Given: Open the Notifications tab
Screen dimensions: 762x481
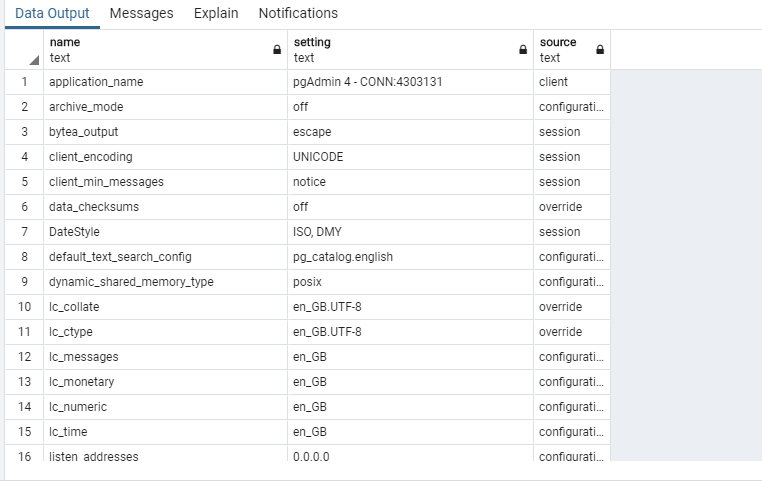Looking at the screenshot, I should tap(298, 14).
